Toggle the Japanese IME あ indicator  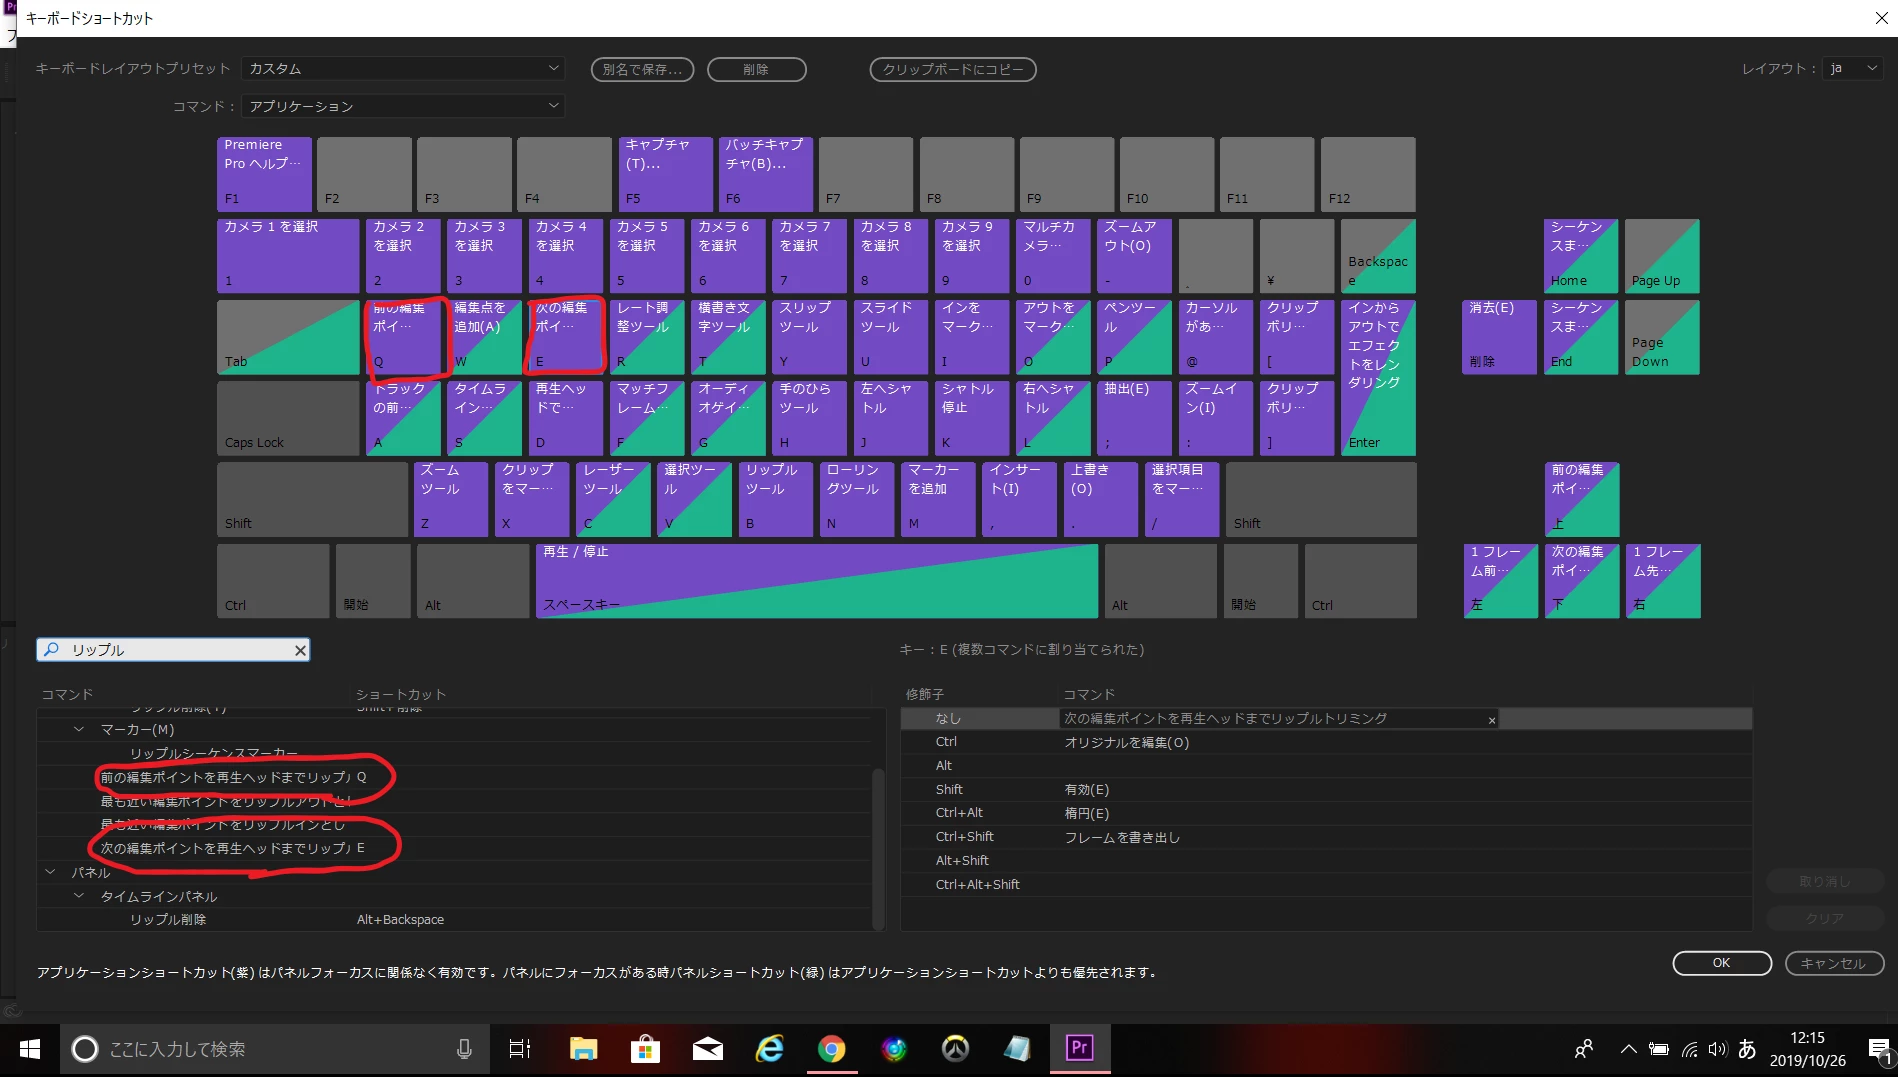[x=1747, y=1049]
